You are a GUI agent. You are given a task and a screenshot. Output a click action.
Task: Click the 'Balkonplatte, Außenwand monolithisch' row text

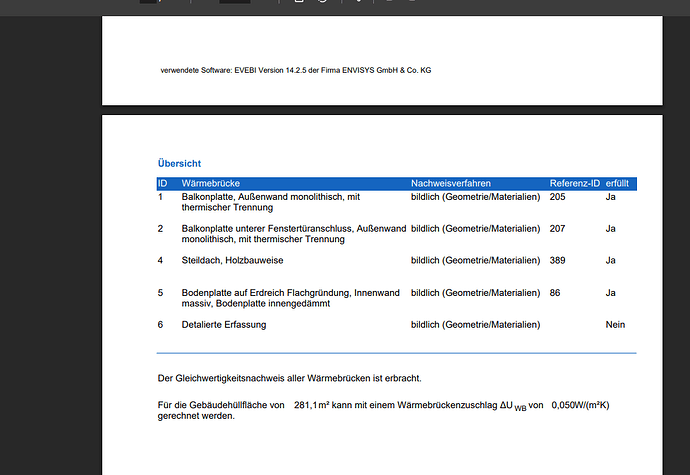[x=271, y=202]
